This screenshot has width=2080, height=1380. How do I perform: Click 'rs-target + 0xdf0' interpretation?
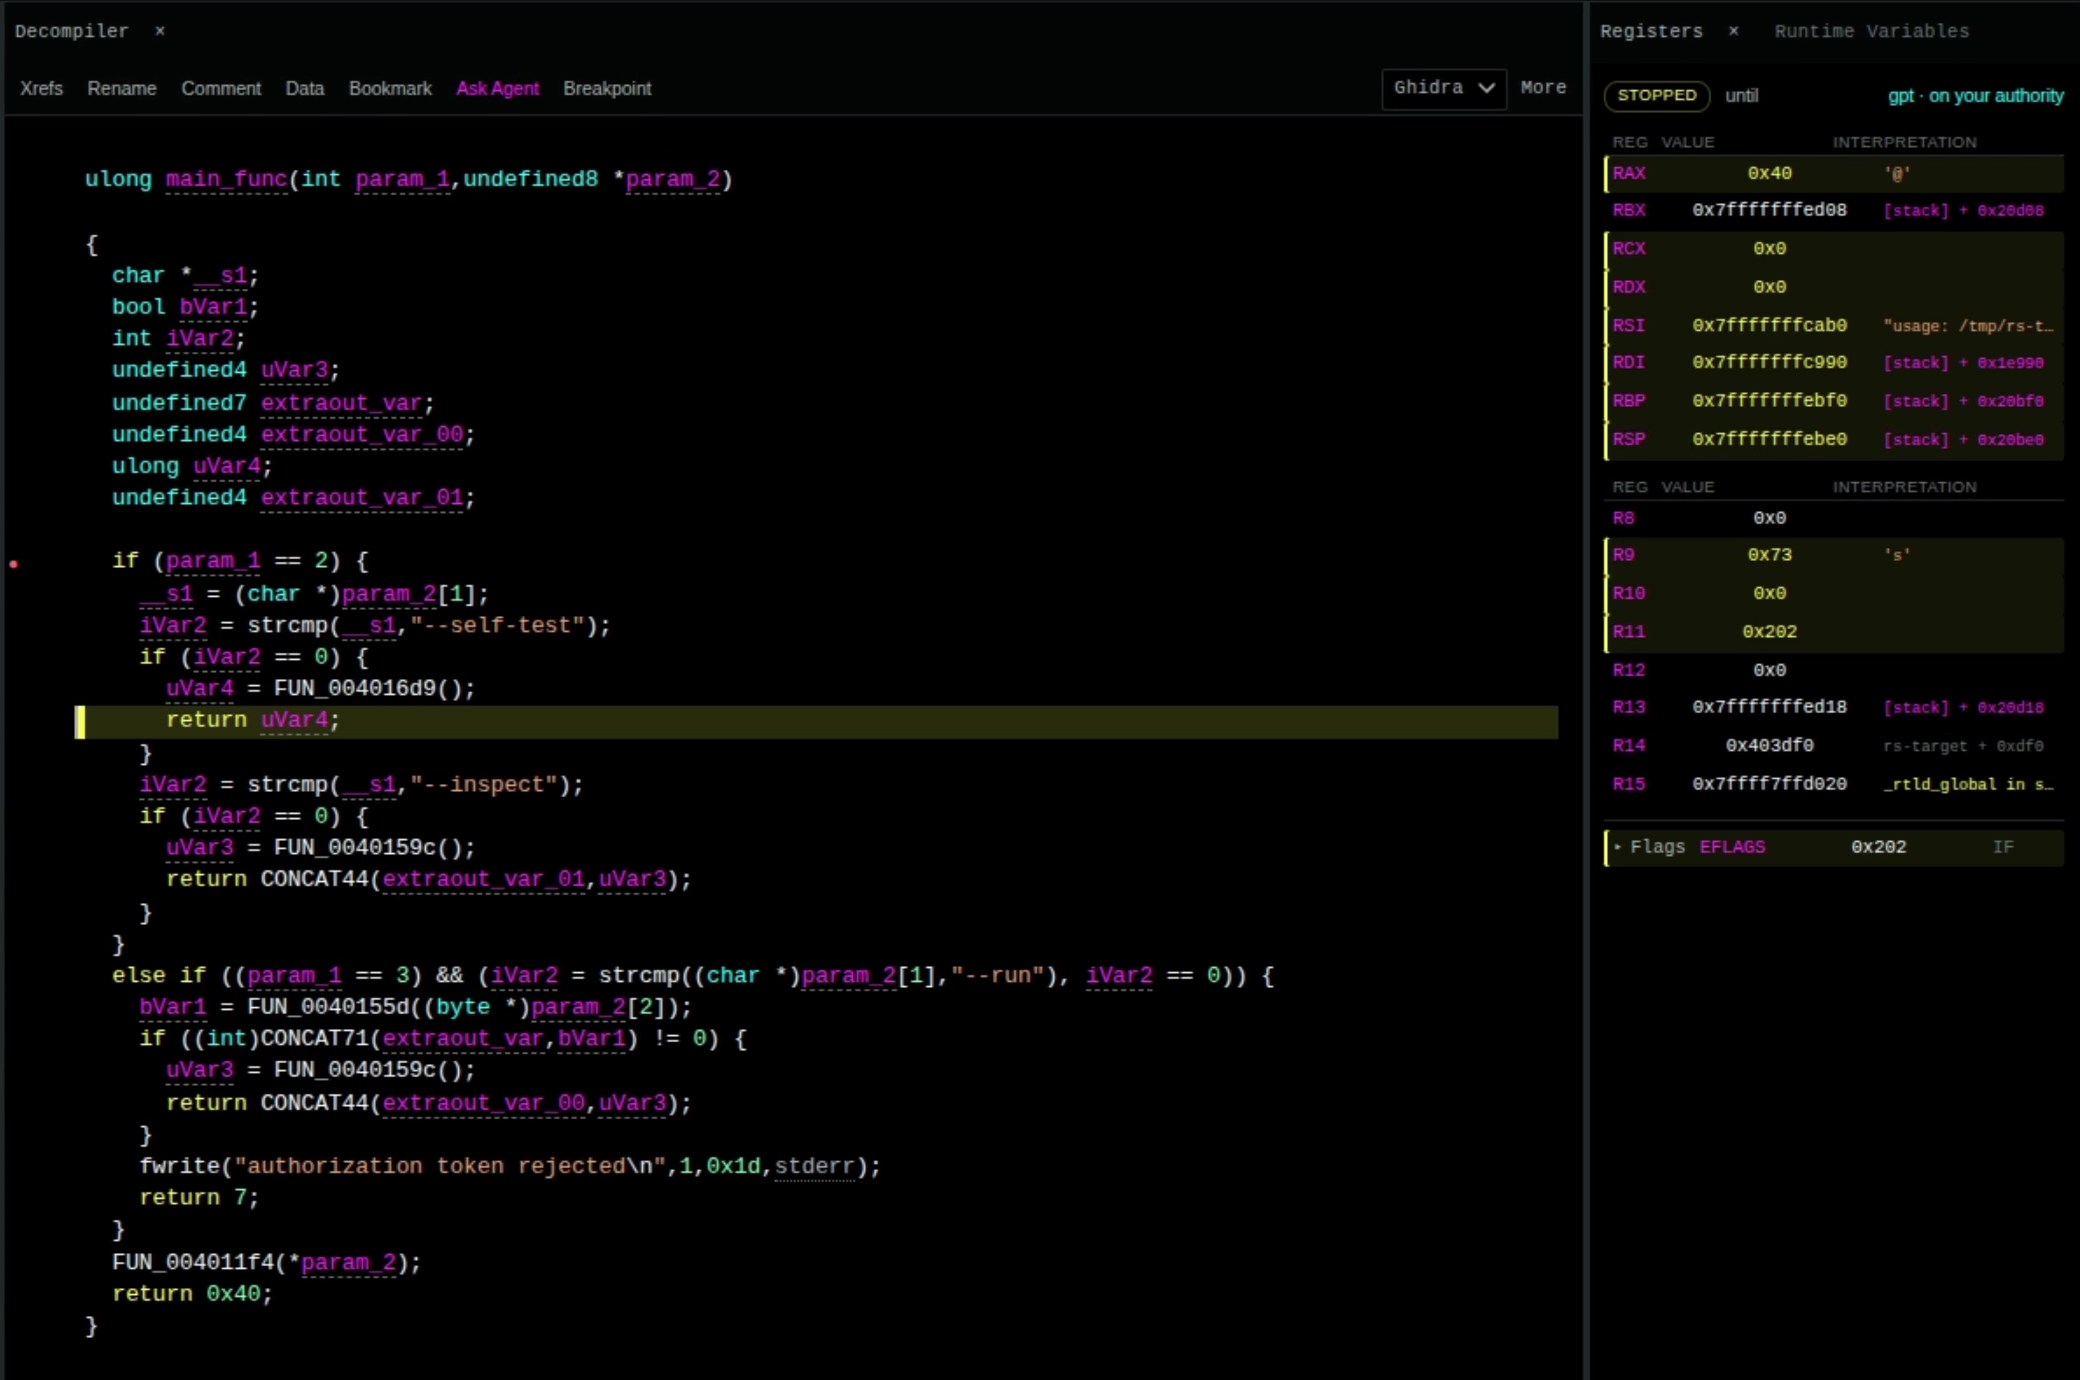click(1962, 746)
